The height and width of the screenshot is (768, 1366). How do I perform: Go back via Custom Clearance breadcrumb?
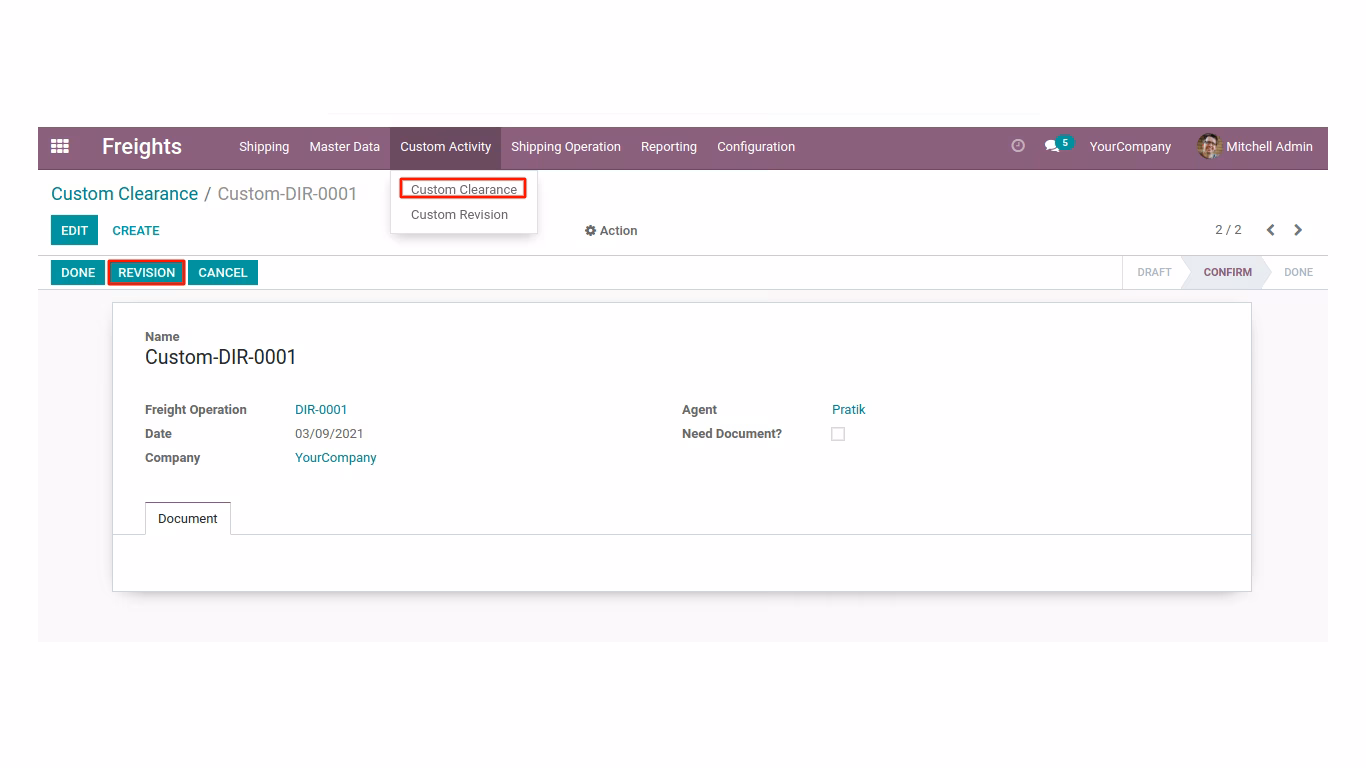125,194
